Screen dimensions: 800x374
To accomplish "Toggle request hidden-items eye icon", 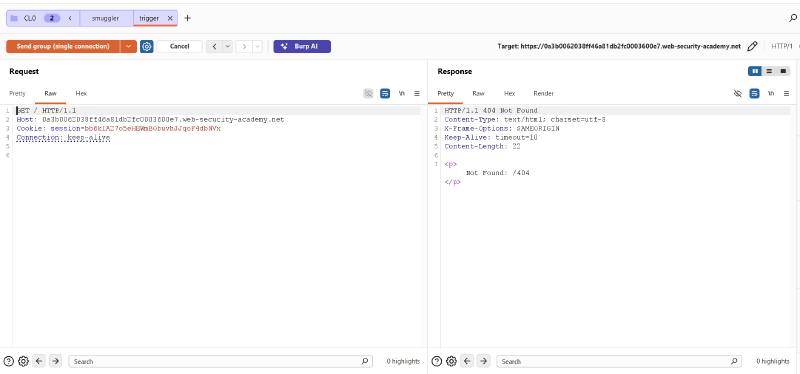I will pos(368,93).
